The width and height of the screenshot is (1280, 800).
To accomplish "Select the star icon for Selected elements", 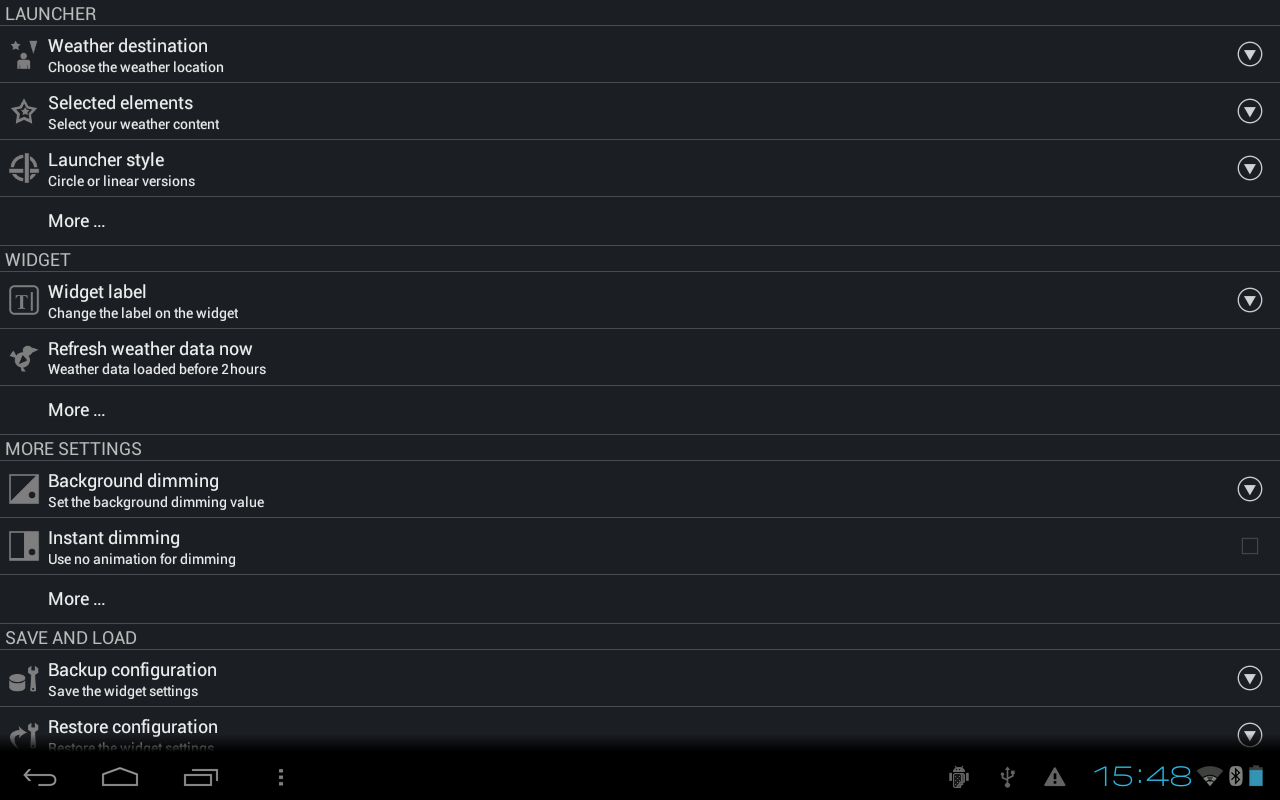I will (x=24, y=111).
